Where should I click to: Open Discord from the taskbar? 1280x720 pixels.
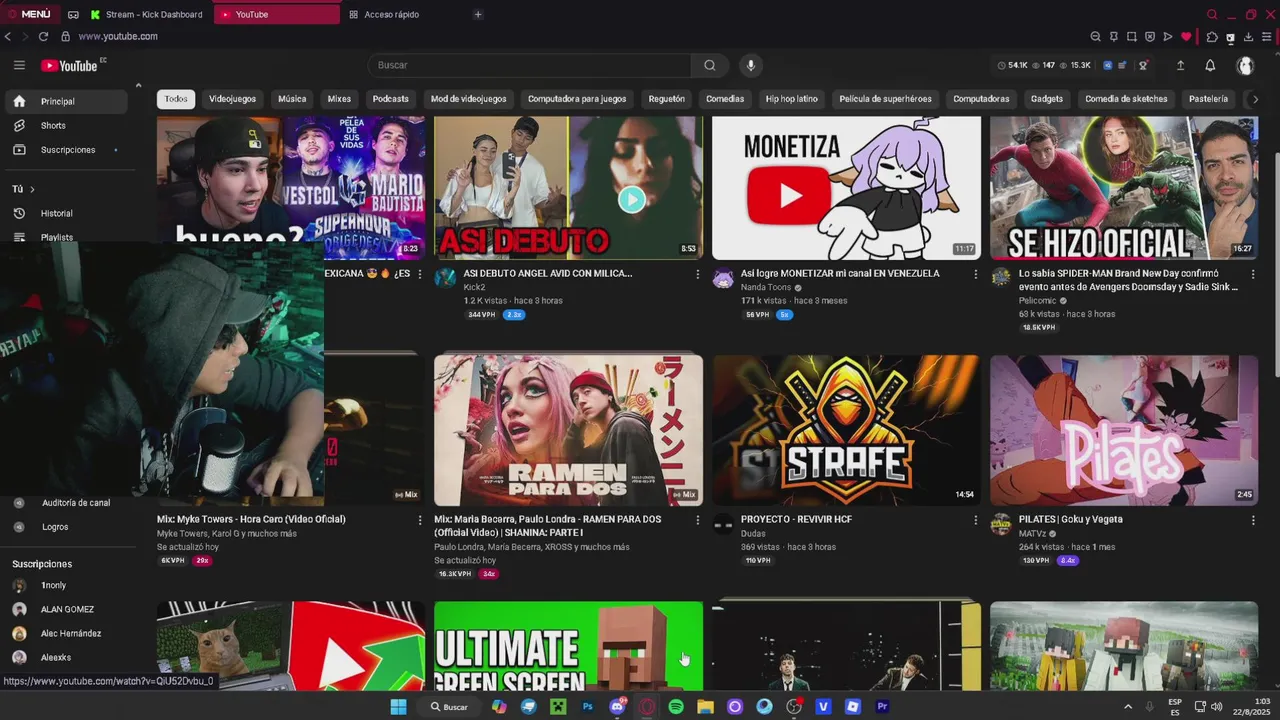coord(617,706)
